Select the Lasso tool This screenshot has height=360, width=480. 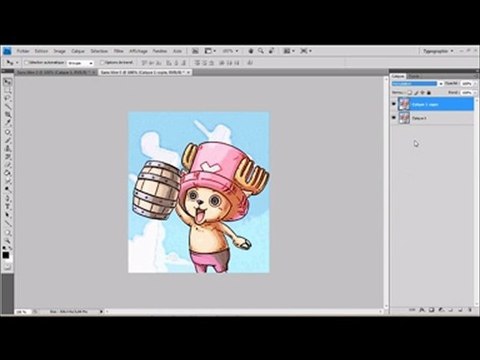pyautogui.click(x=7, y=98)
